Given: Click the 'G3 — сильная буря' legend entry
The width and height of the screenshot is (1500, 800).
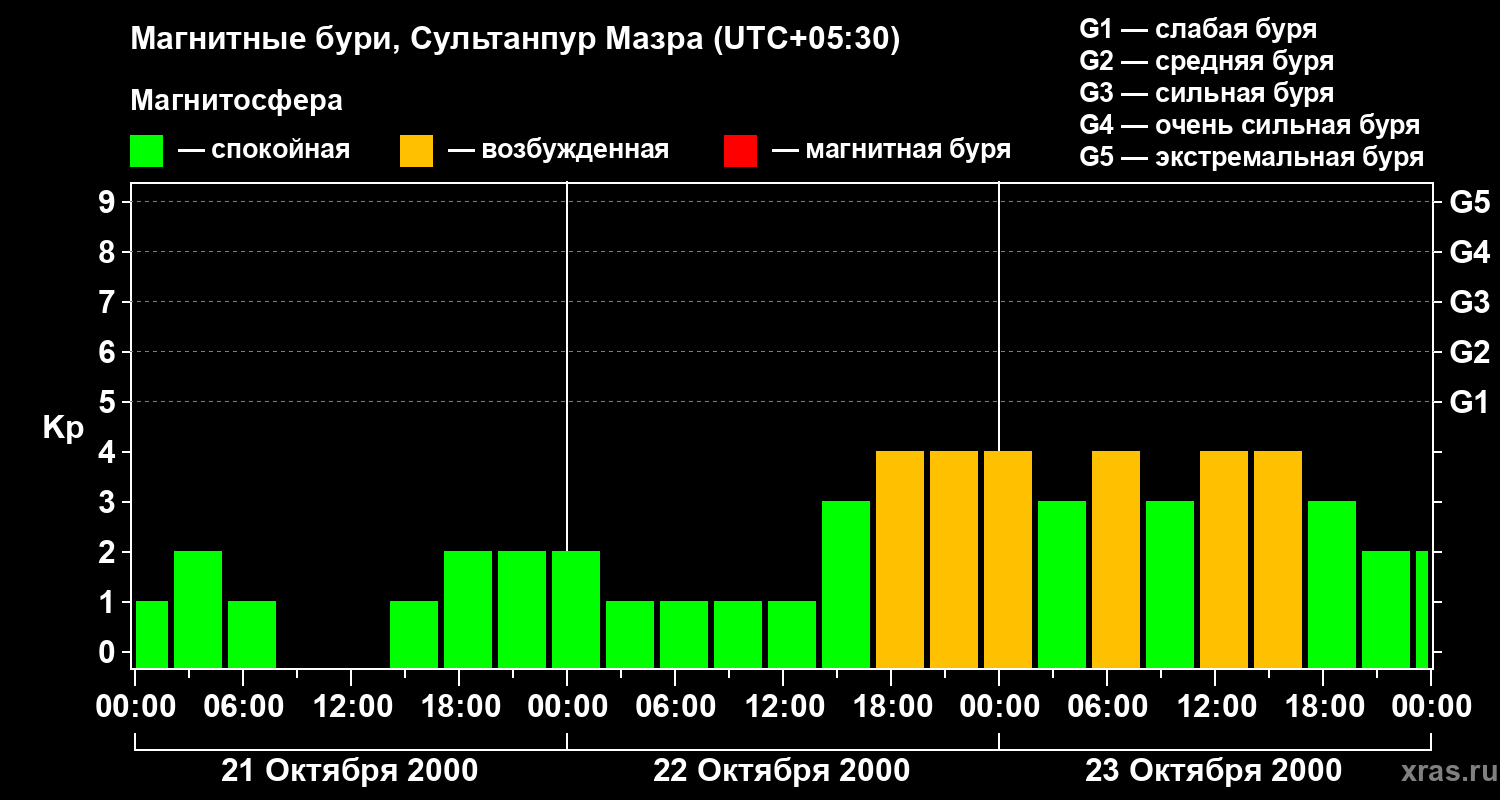Looking at the screenshot, I should tap(1206, 93).
